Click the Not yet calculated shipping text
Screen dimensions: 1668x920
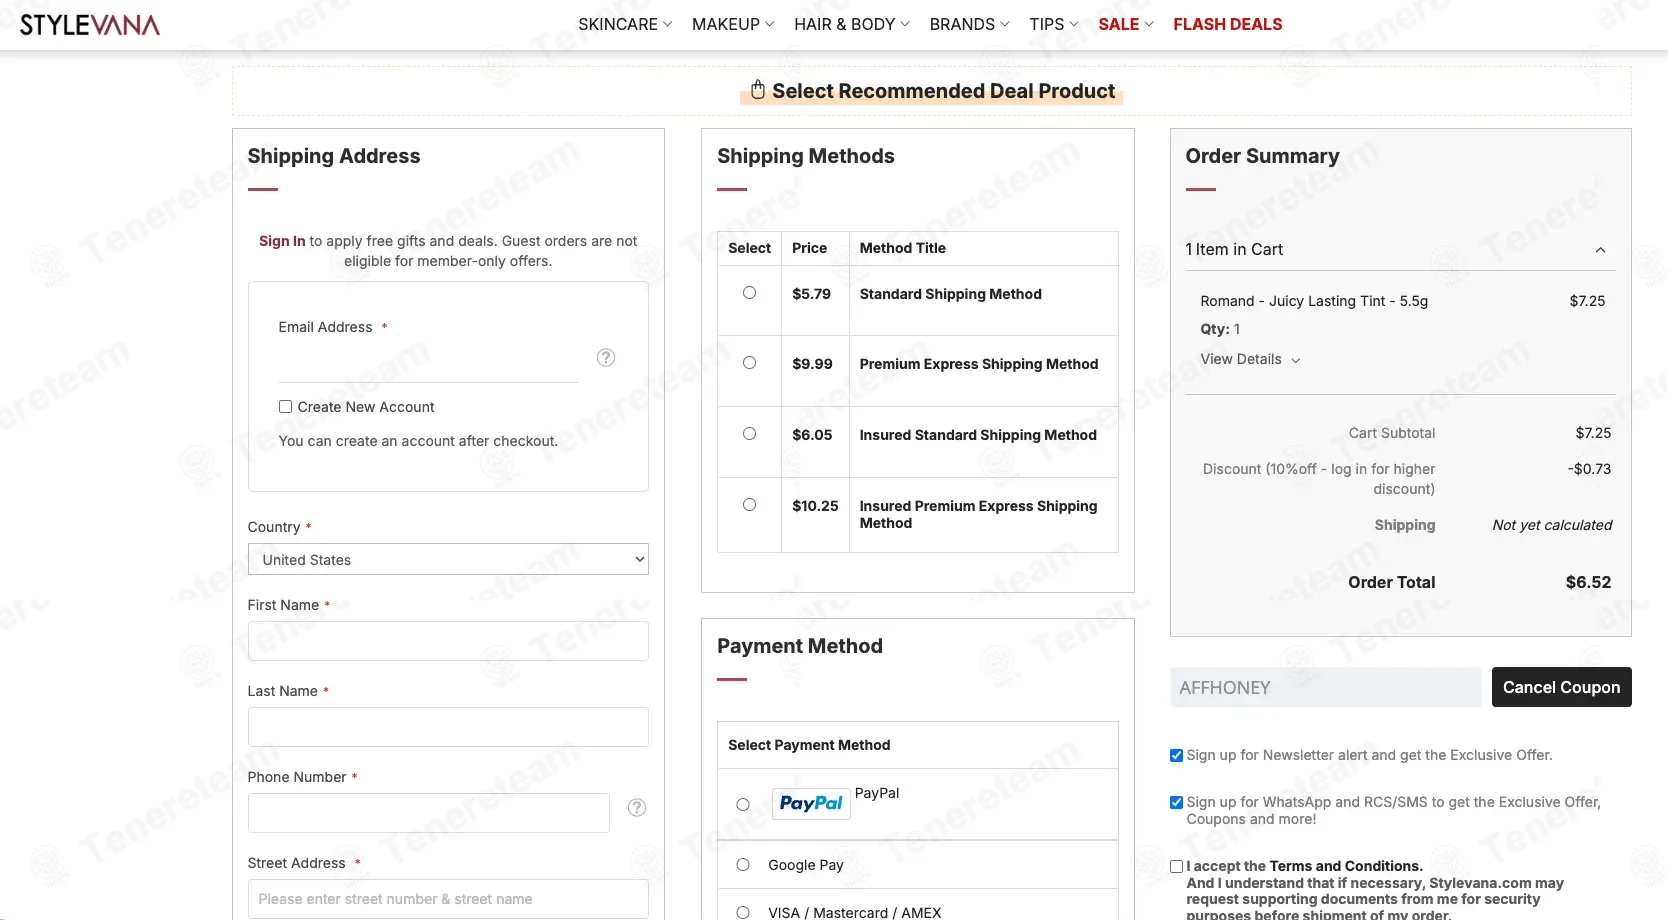(1552, 525)
